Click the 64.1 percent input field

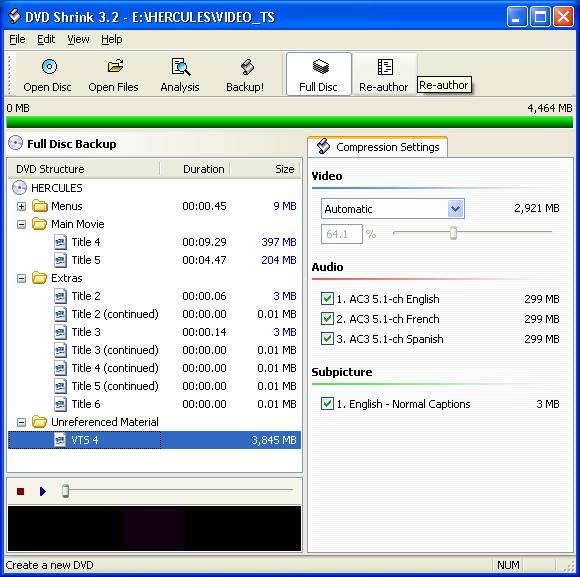point(341,234)
